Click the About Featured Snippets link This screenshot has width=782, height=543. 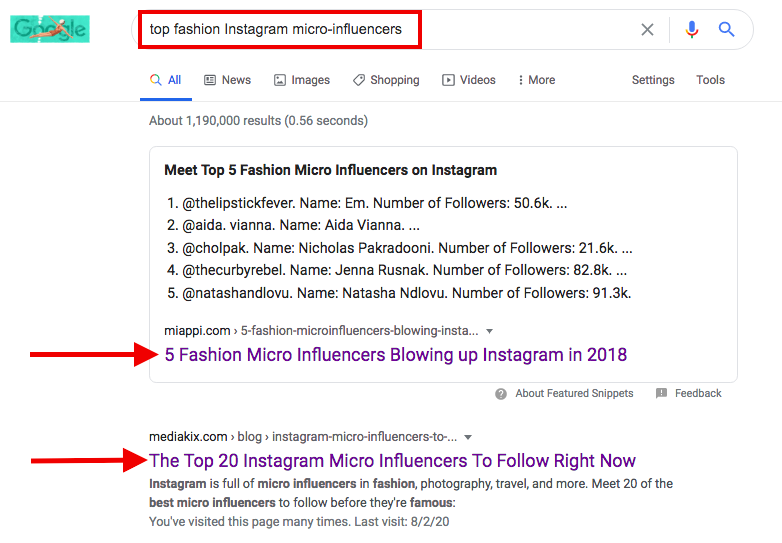click(574, 394)
